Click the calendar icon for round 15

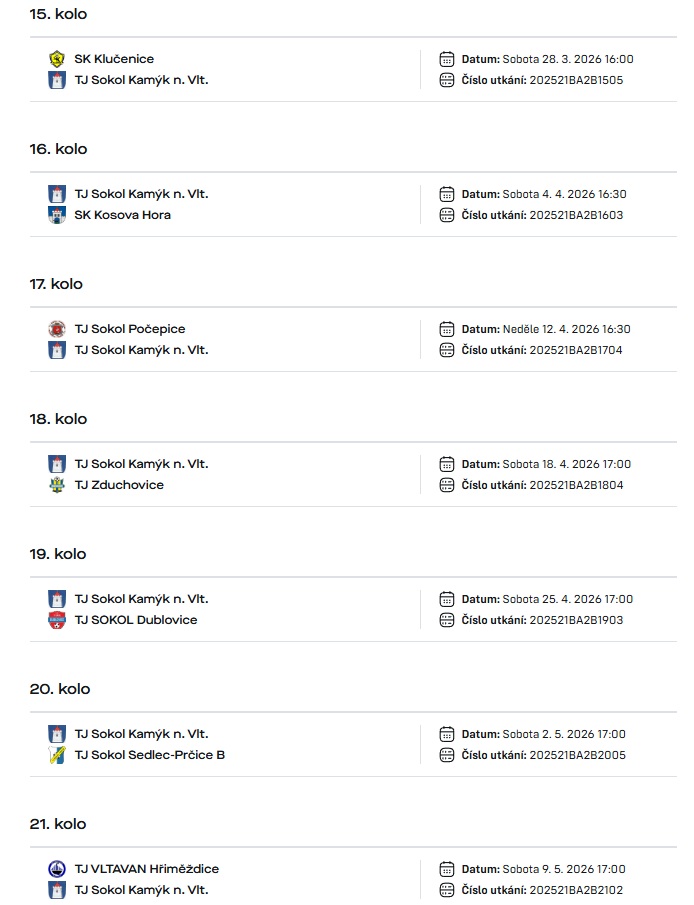[x=447, y=59]
